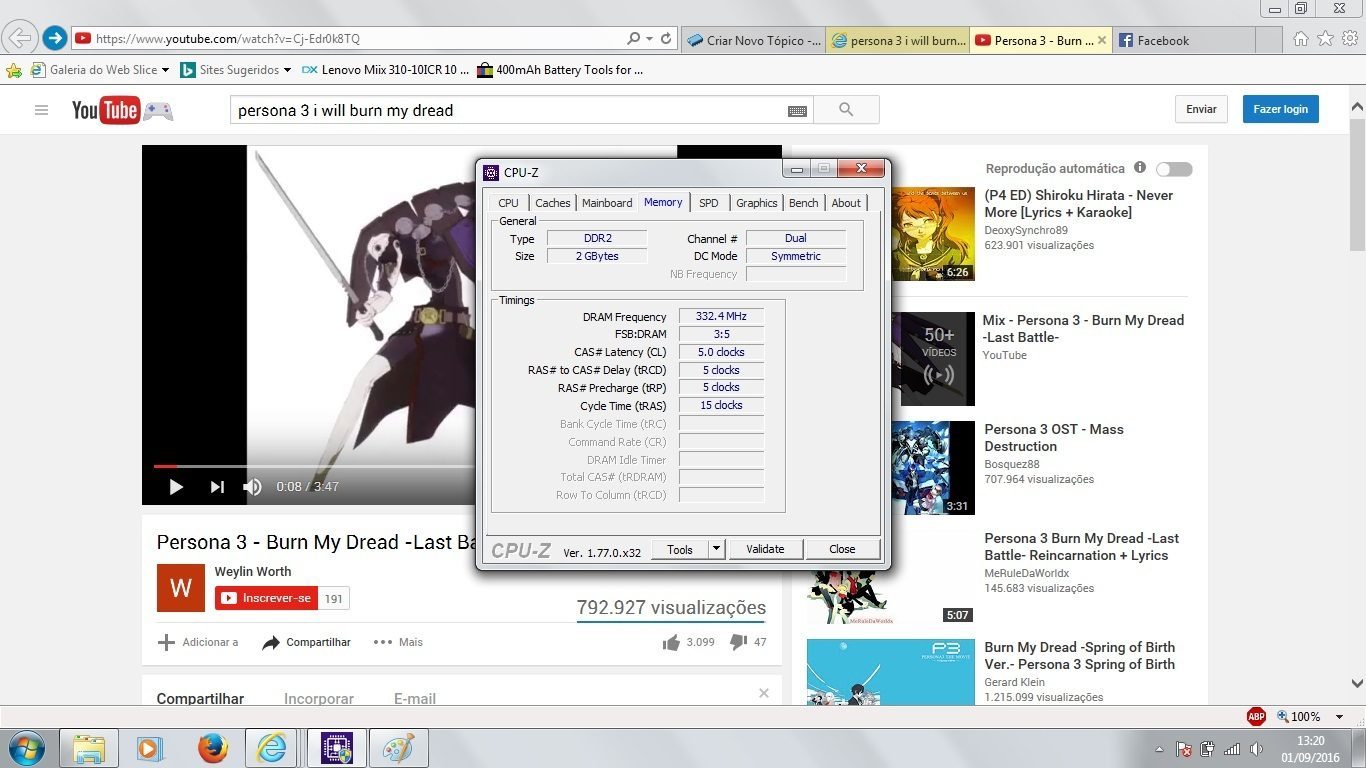The image size is (1366, 768).
Task: Click the Close button in CPU-Z
Action: pos(842,549)
